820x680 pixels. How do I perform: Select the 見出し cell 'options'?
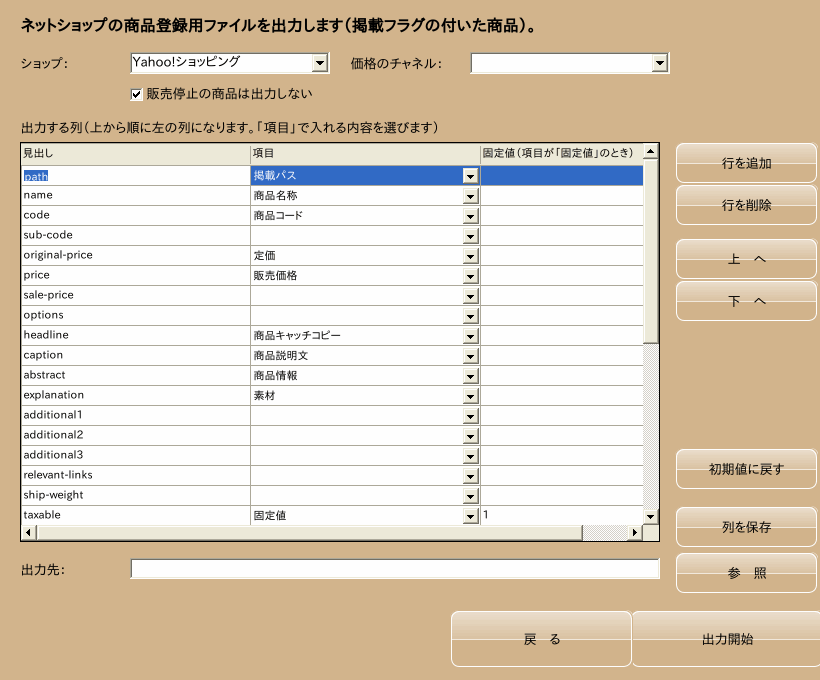(x=136, y=315)
